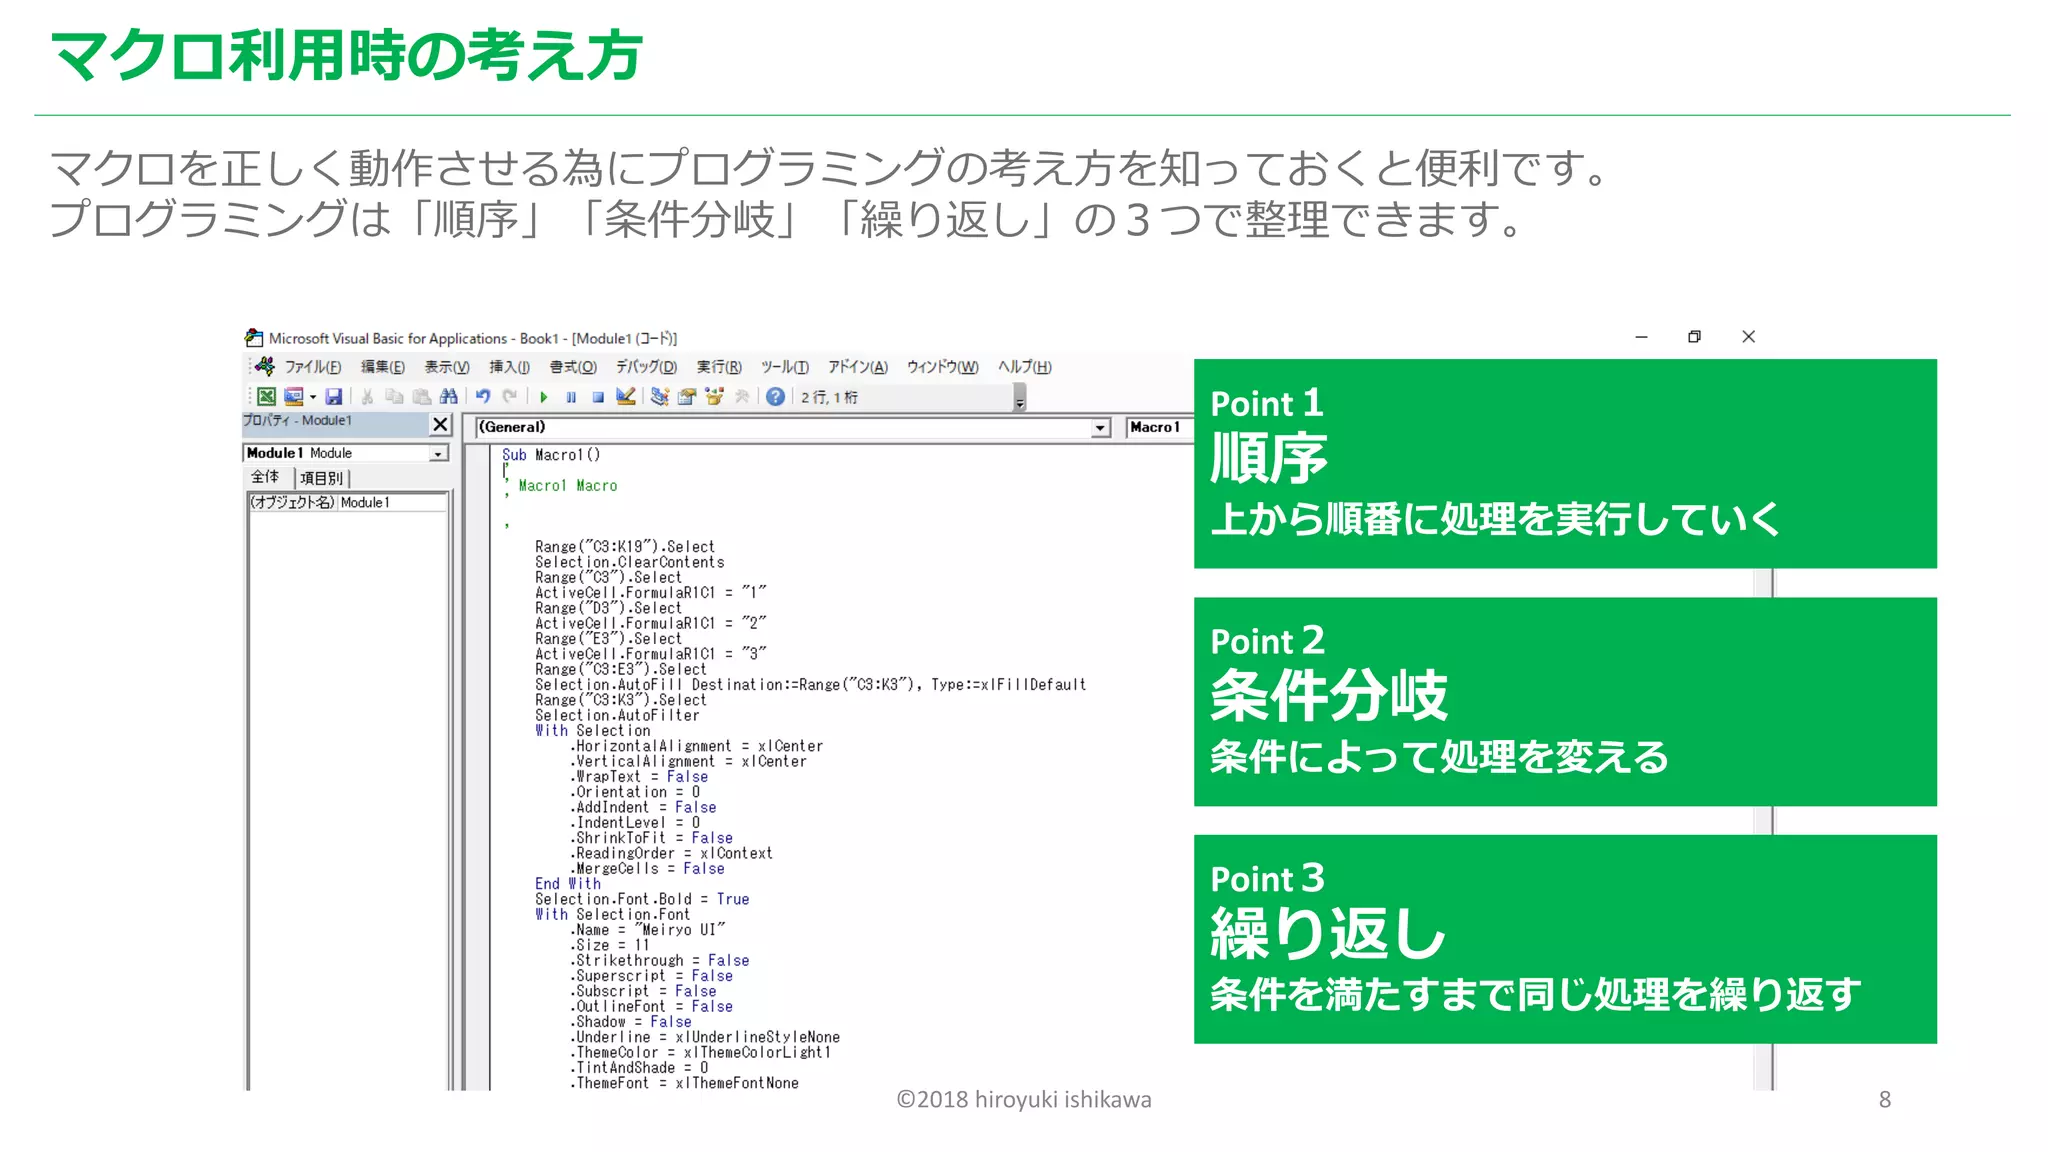The height and width of the screenshot is (1152, 2048).
Task: Minimize the VBA editor window
Action: [x=1641, y=337]
